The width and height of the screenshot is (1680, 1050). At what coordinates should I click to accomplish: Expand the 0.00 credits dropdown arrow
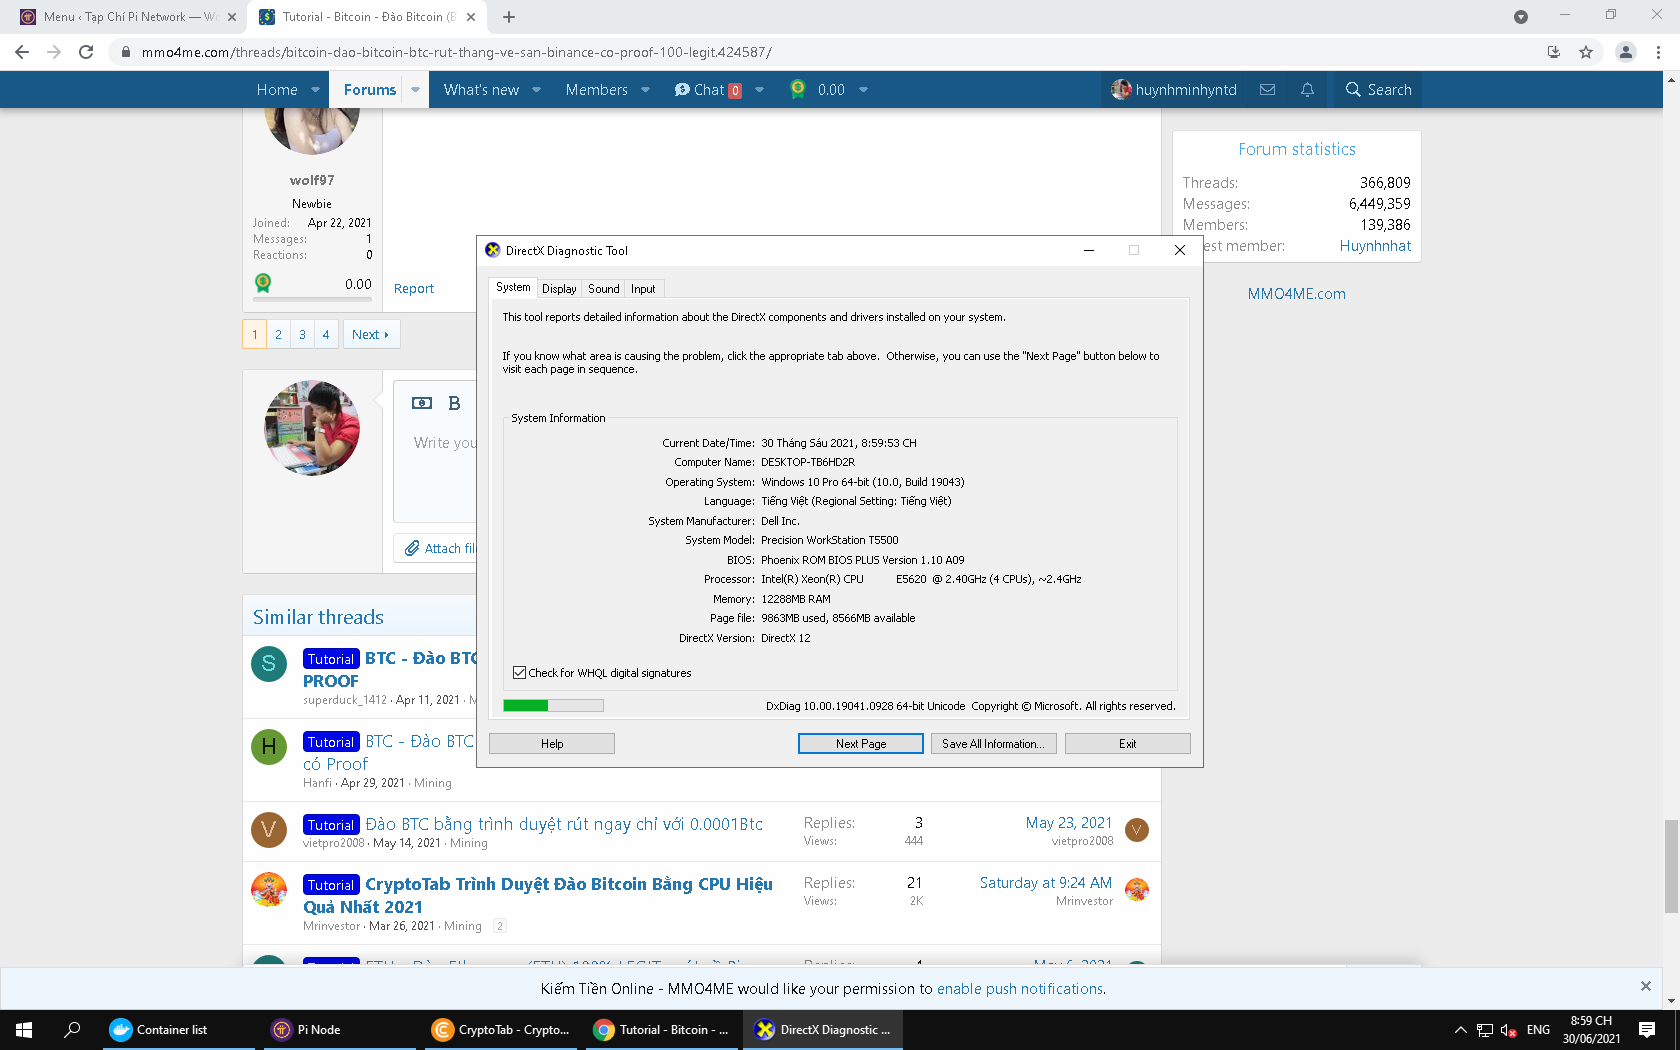[x=864, y=89]
